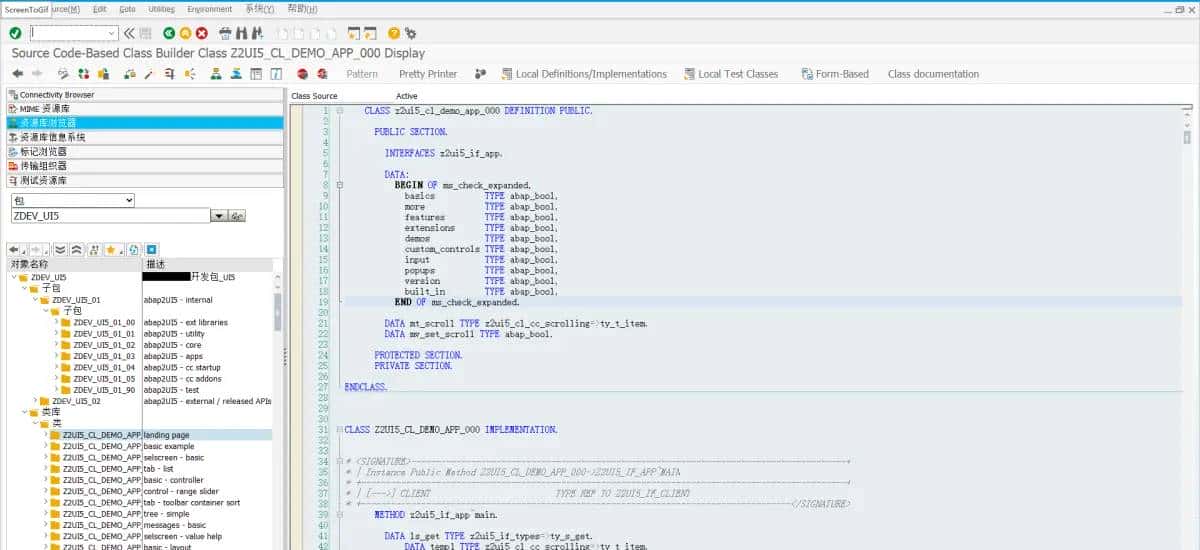Expand the ZDEV_UI5_02 external APIs node
Image resolution: width=1200 pixels, height=550 pixels.
tap(35, 401)
